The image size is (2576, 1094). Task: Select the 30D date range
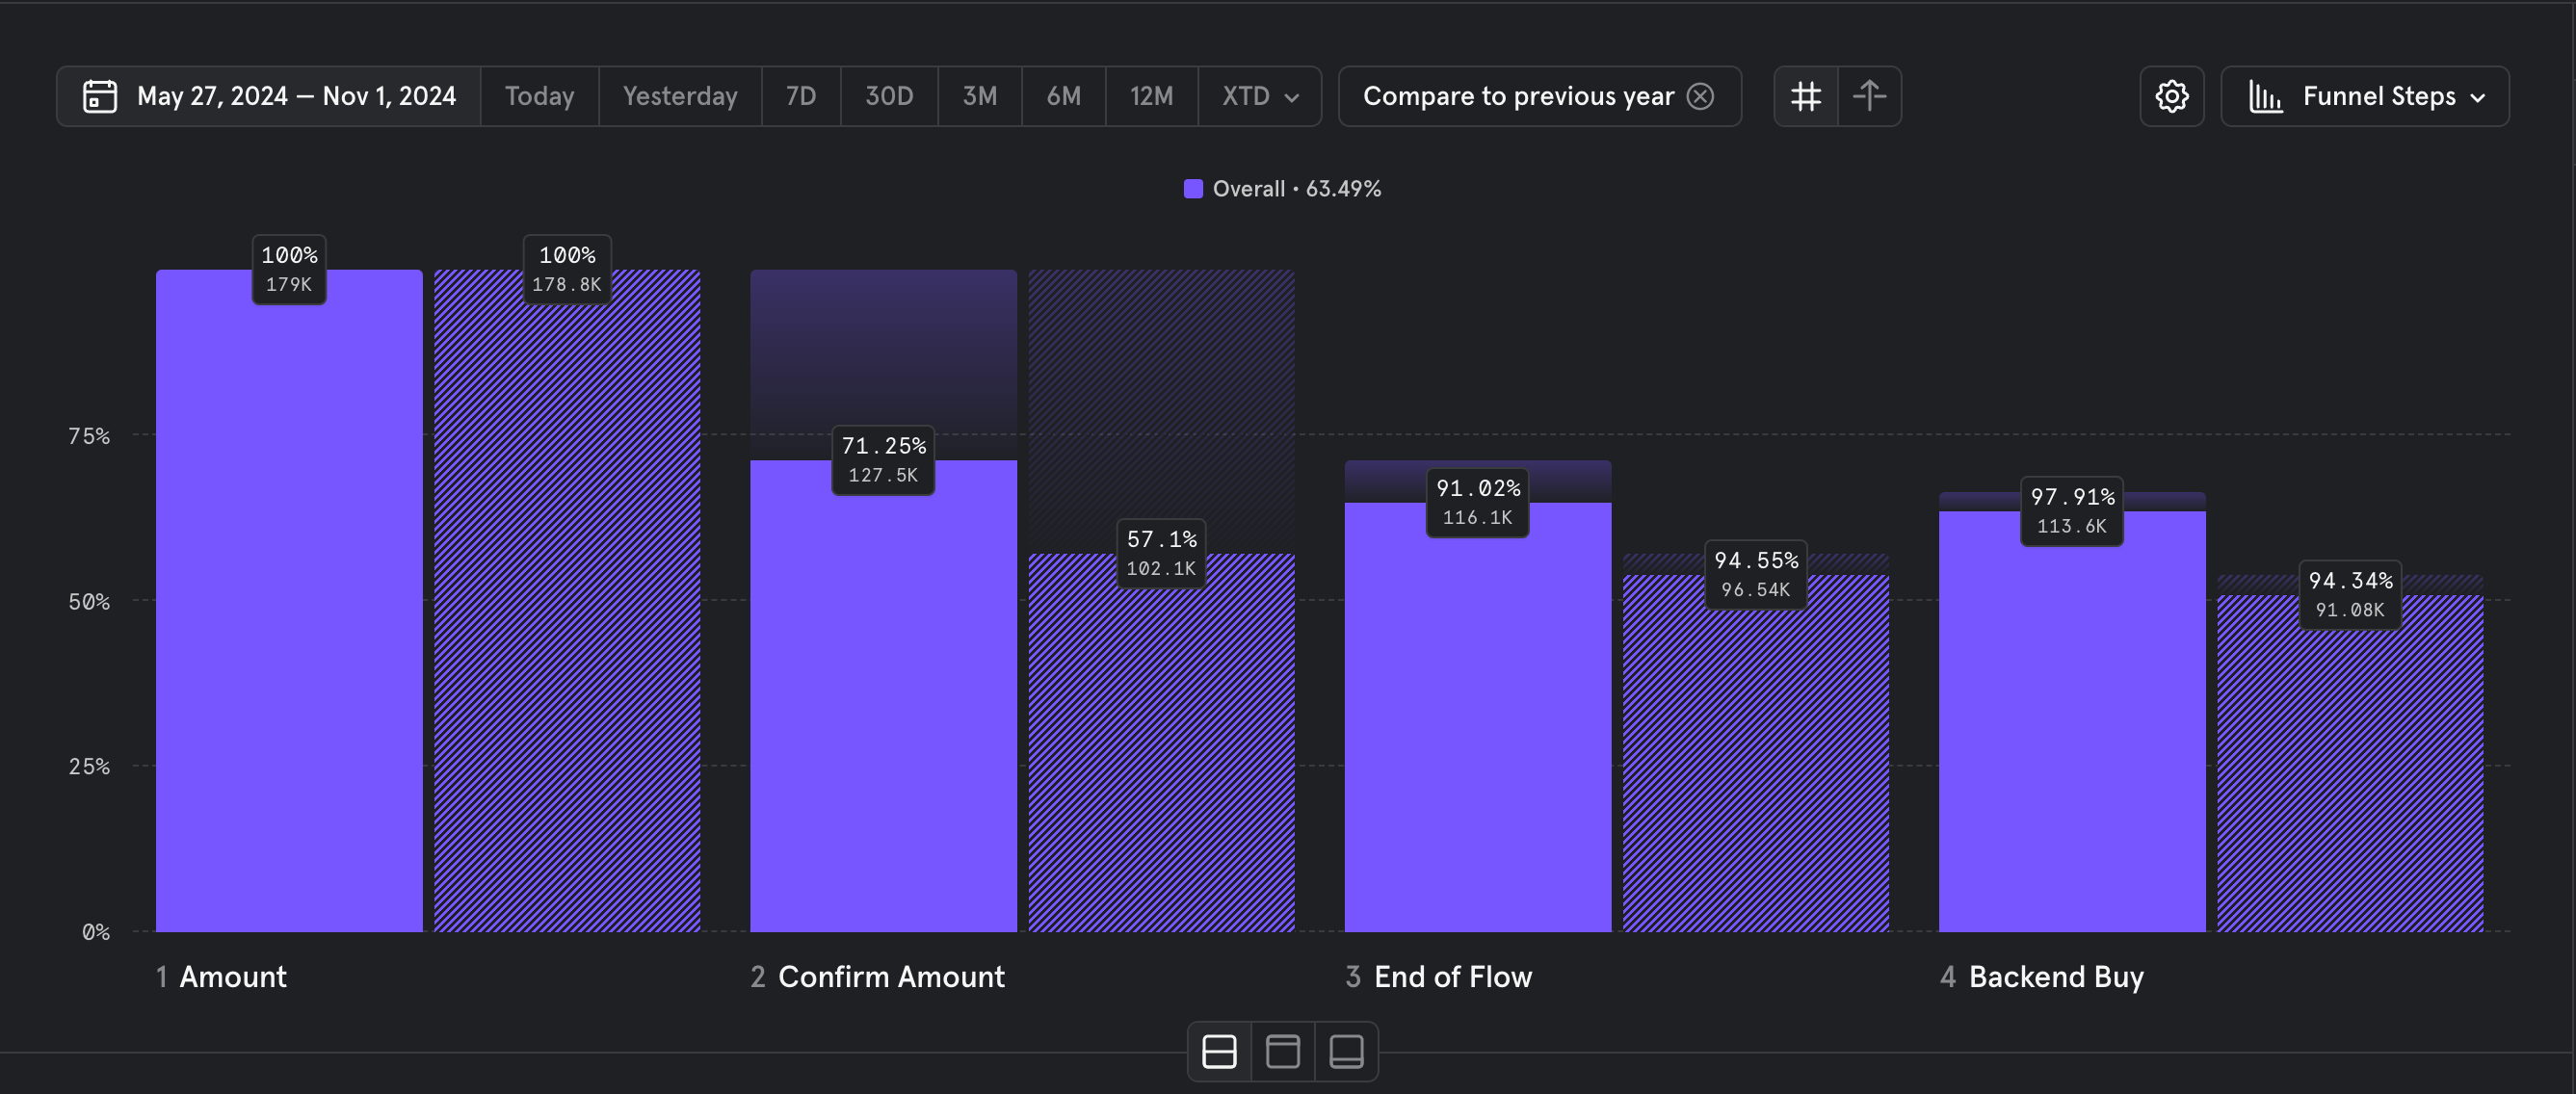(x=888, y=96)
